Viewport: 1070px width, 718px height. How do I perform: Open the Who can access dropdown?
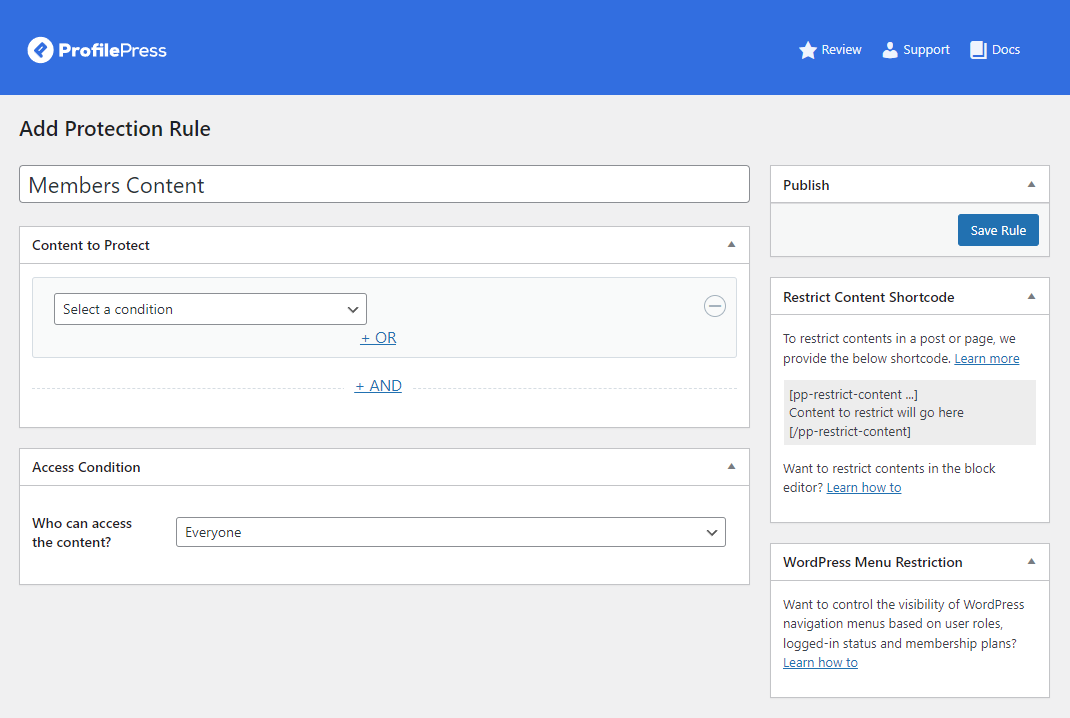pyautogui.click(x=450, y=532)
